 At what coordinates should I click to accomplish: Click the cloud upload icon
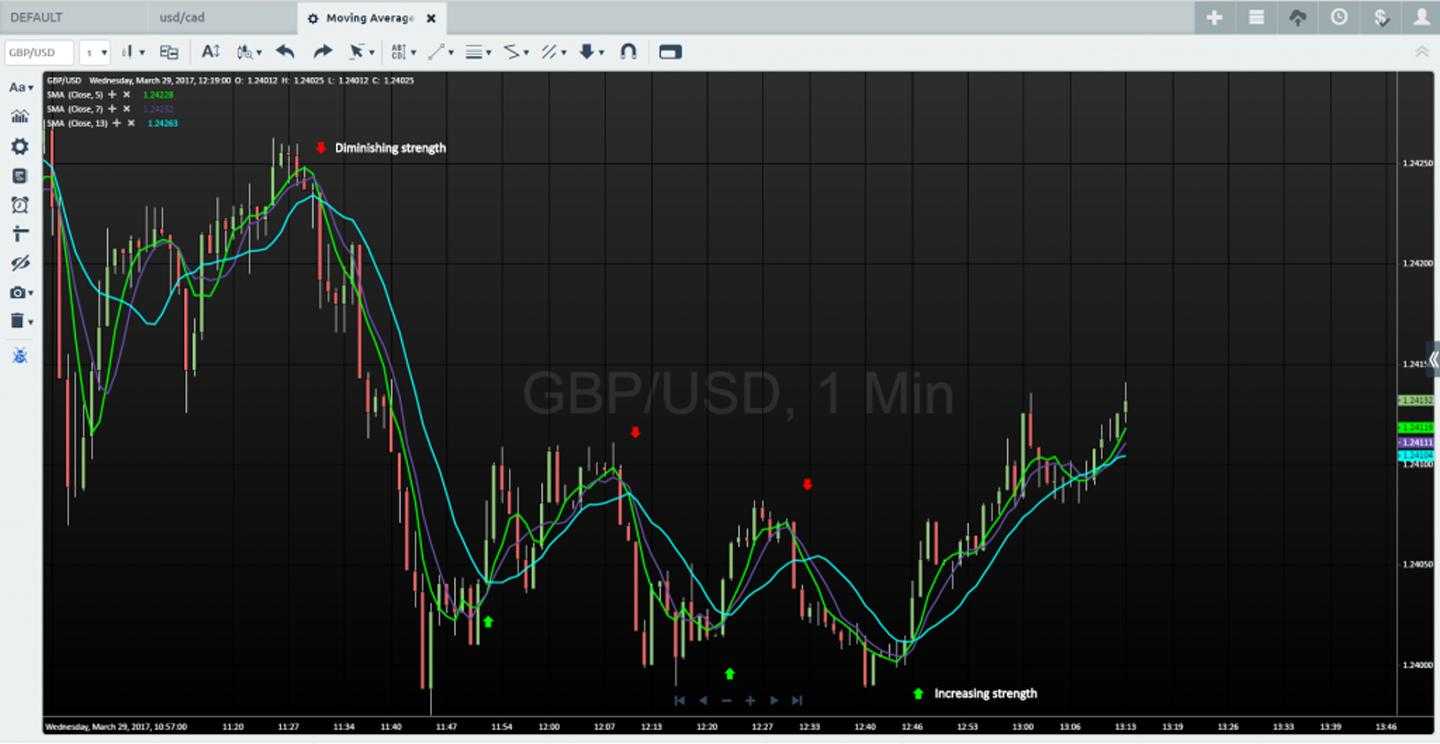[x=1297, y=18]
